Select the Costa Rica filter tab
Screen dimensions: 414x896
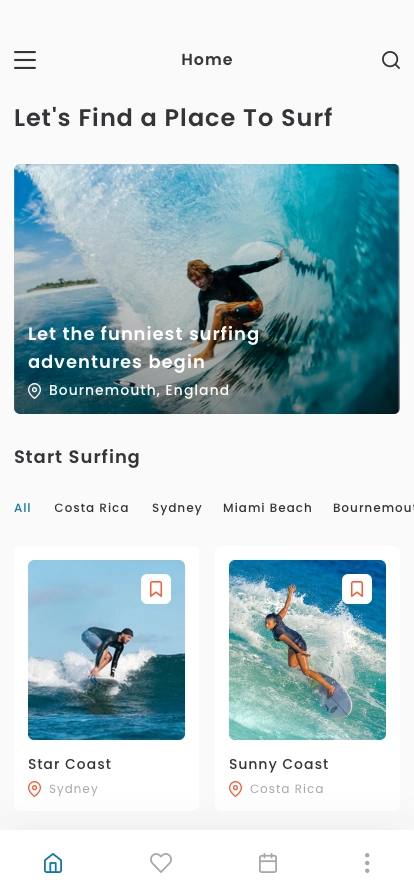[91, 508]
